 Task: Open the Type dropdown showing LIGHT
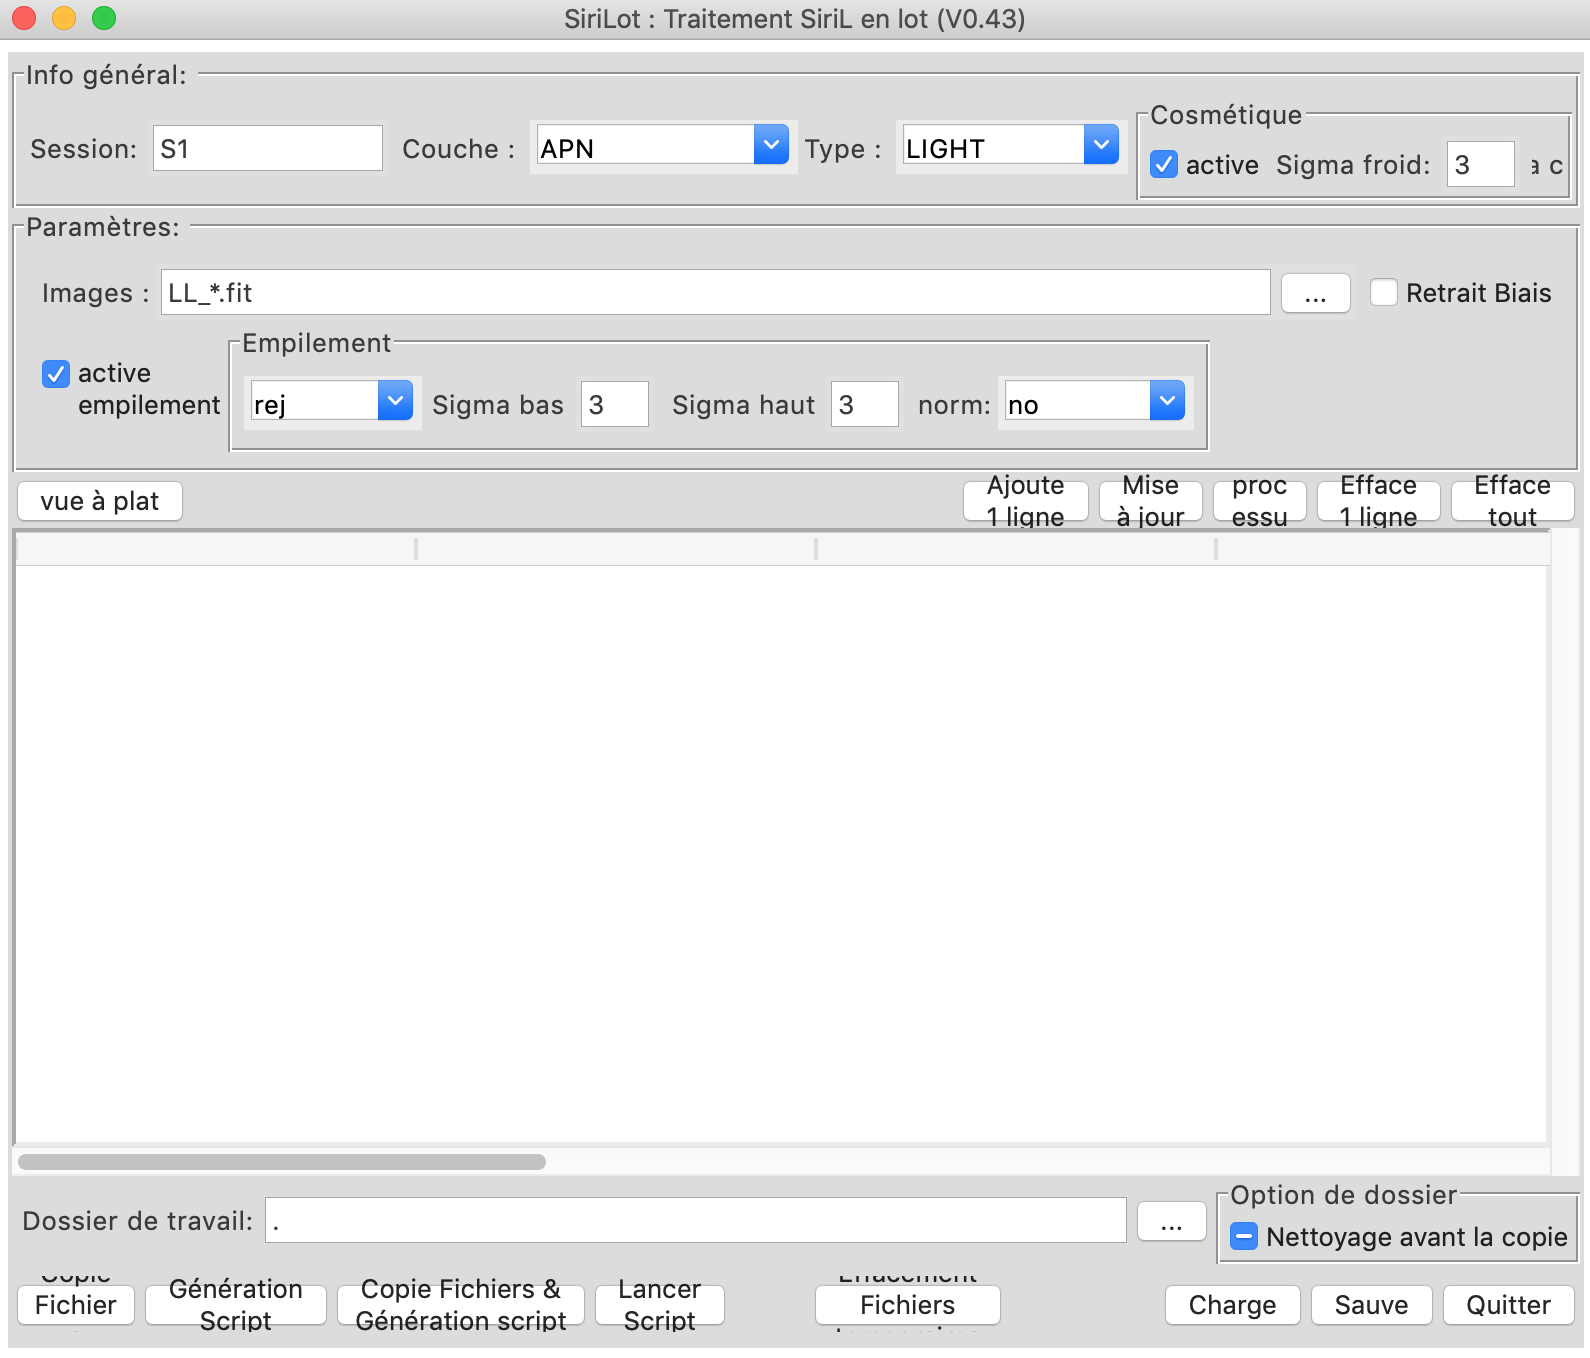1009,147
